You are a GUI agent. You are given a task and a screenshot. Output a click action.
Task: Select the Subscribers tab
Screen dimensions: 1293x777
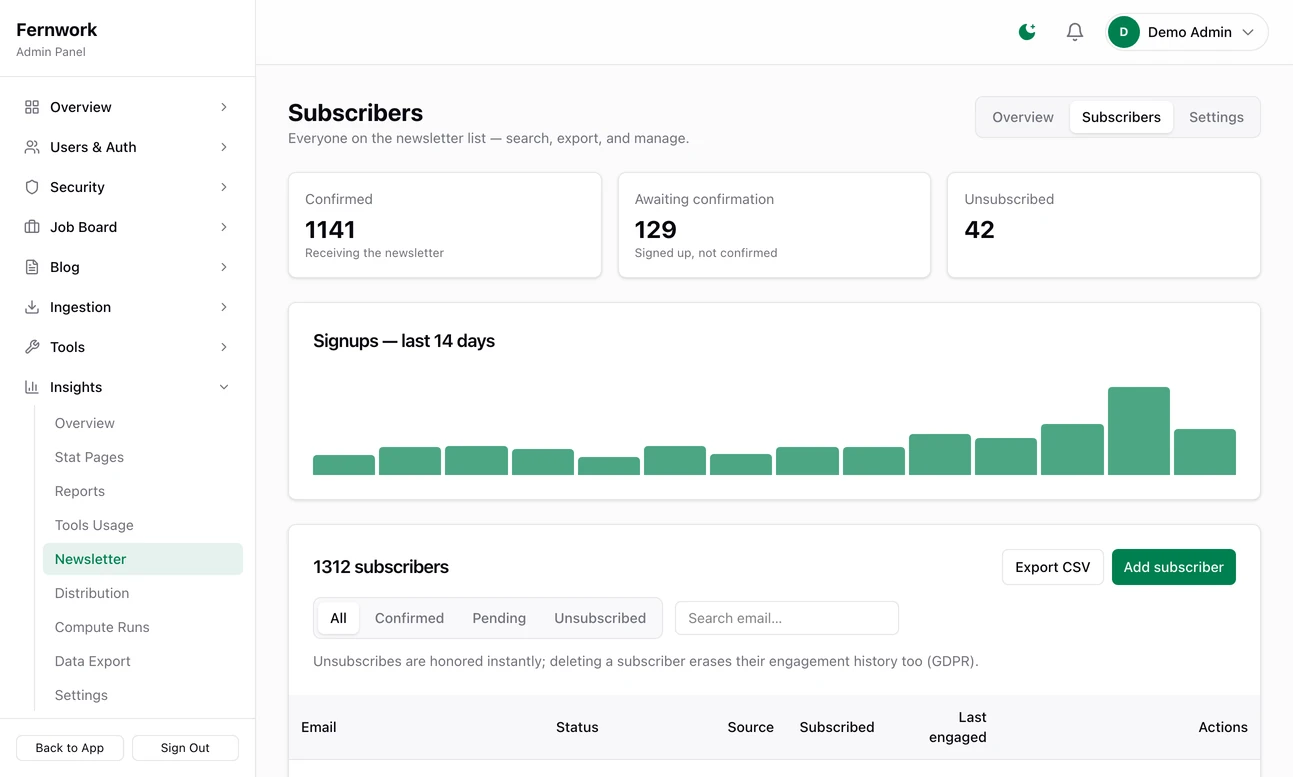click(1121, 117)
